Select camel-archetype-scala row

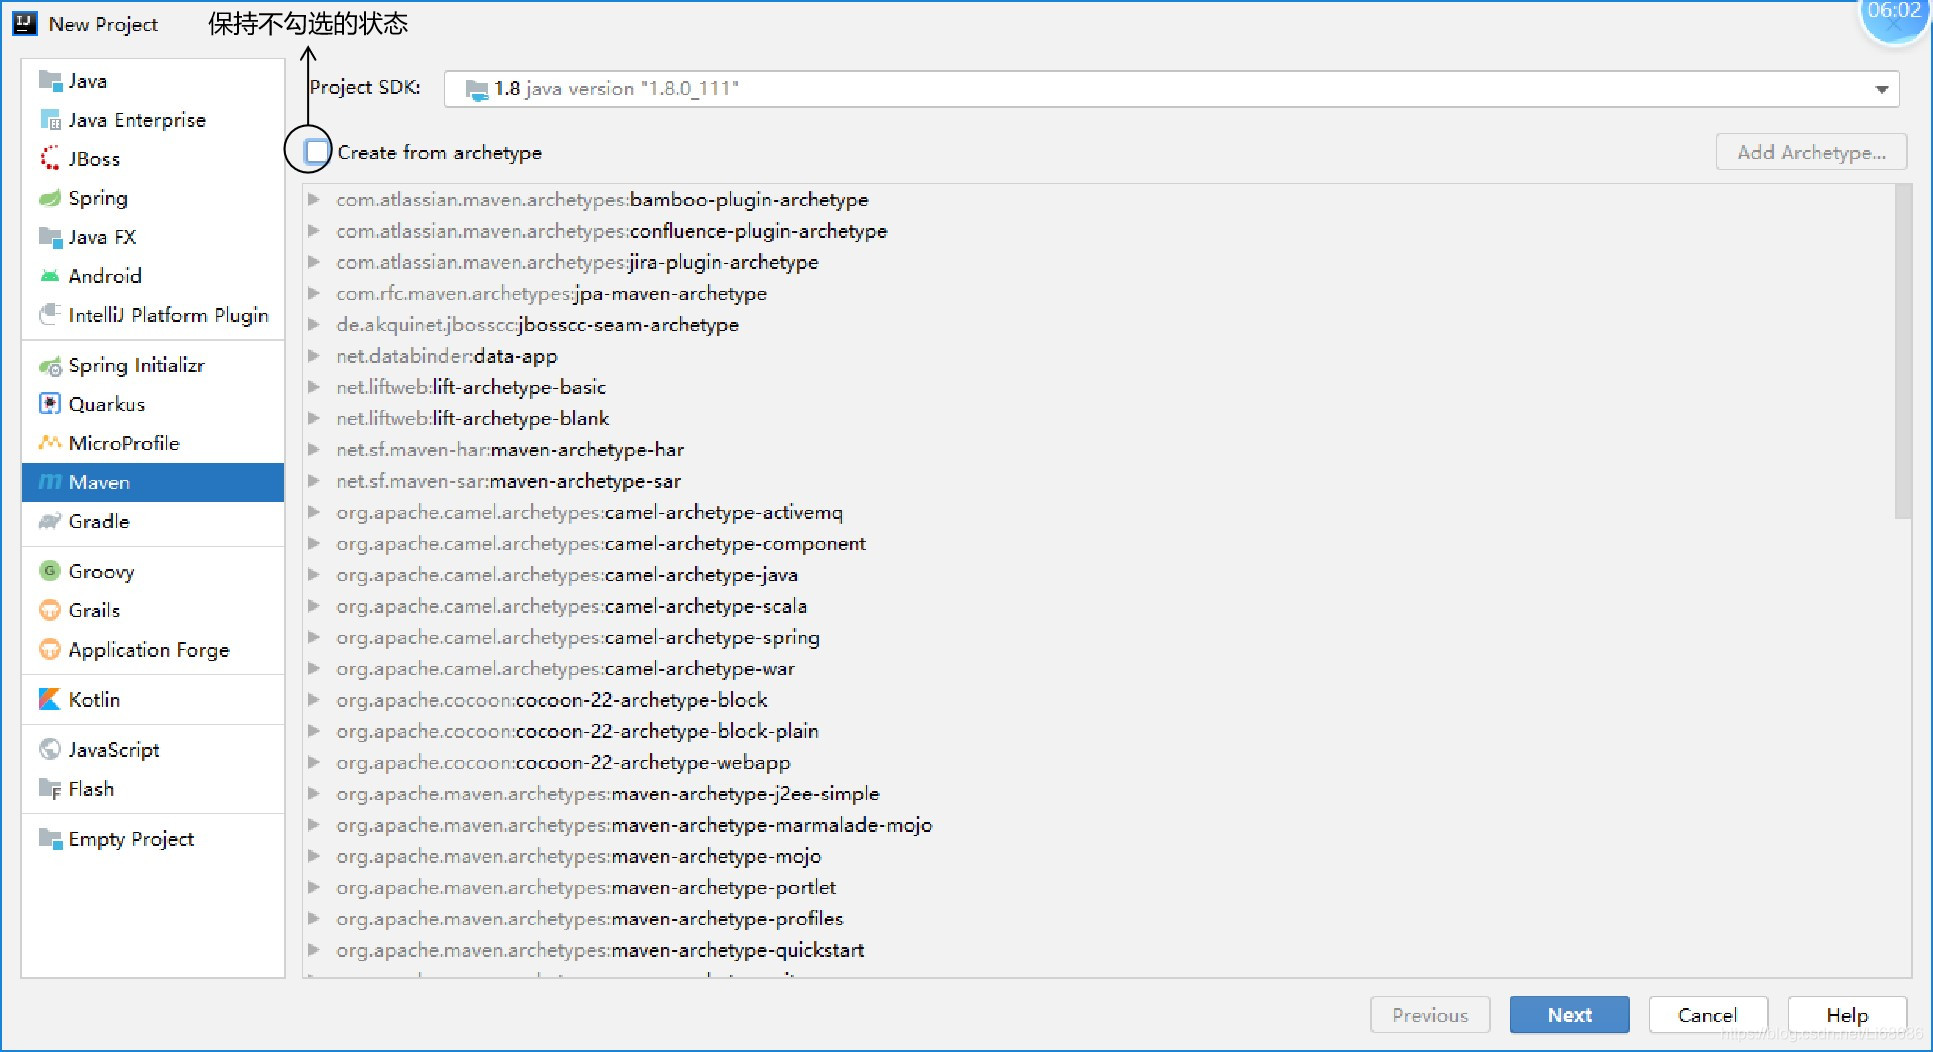[x=1099, y=606]
